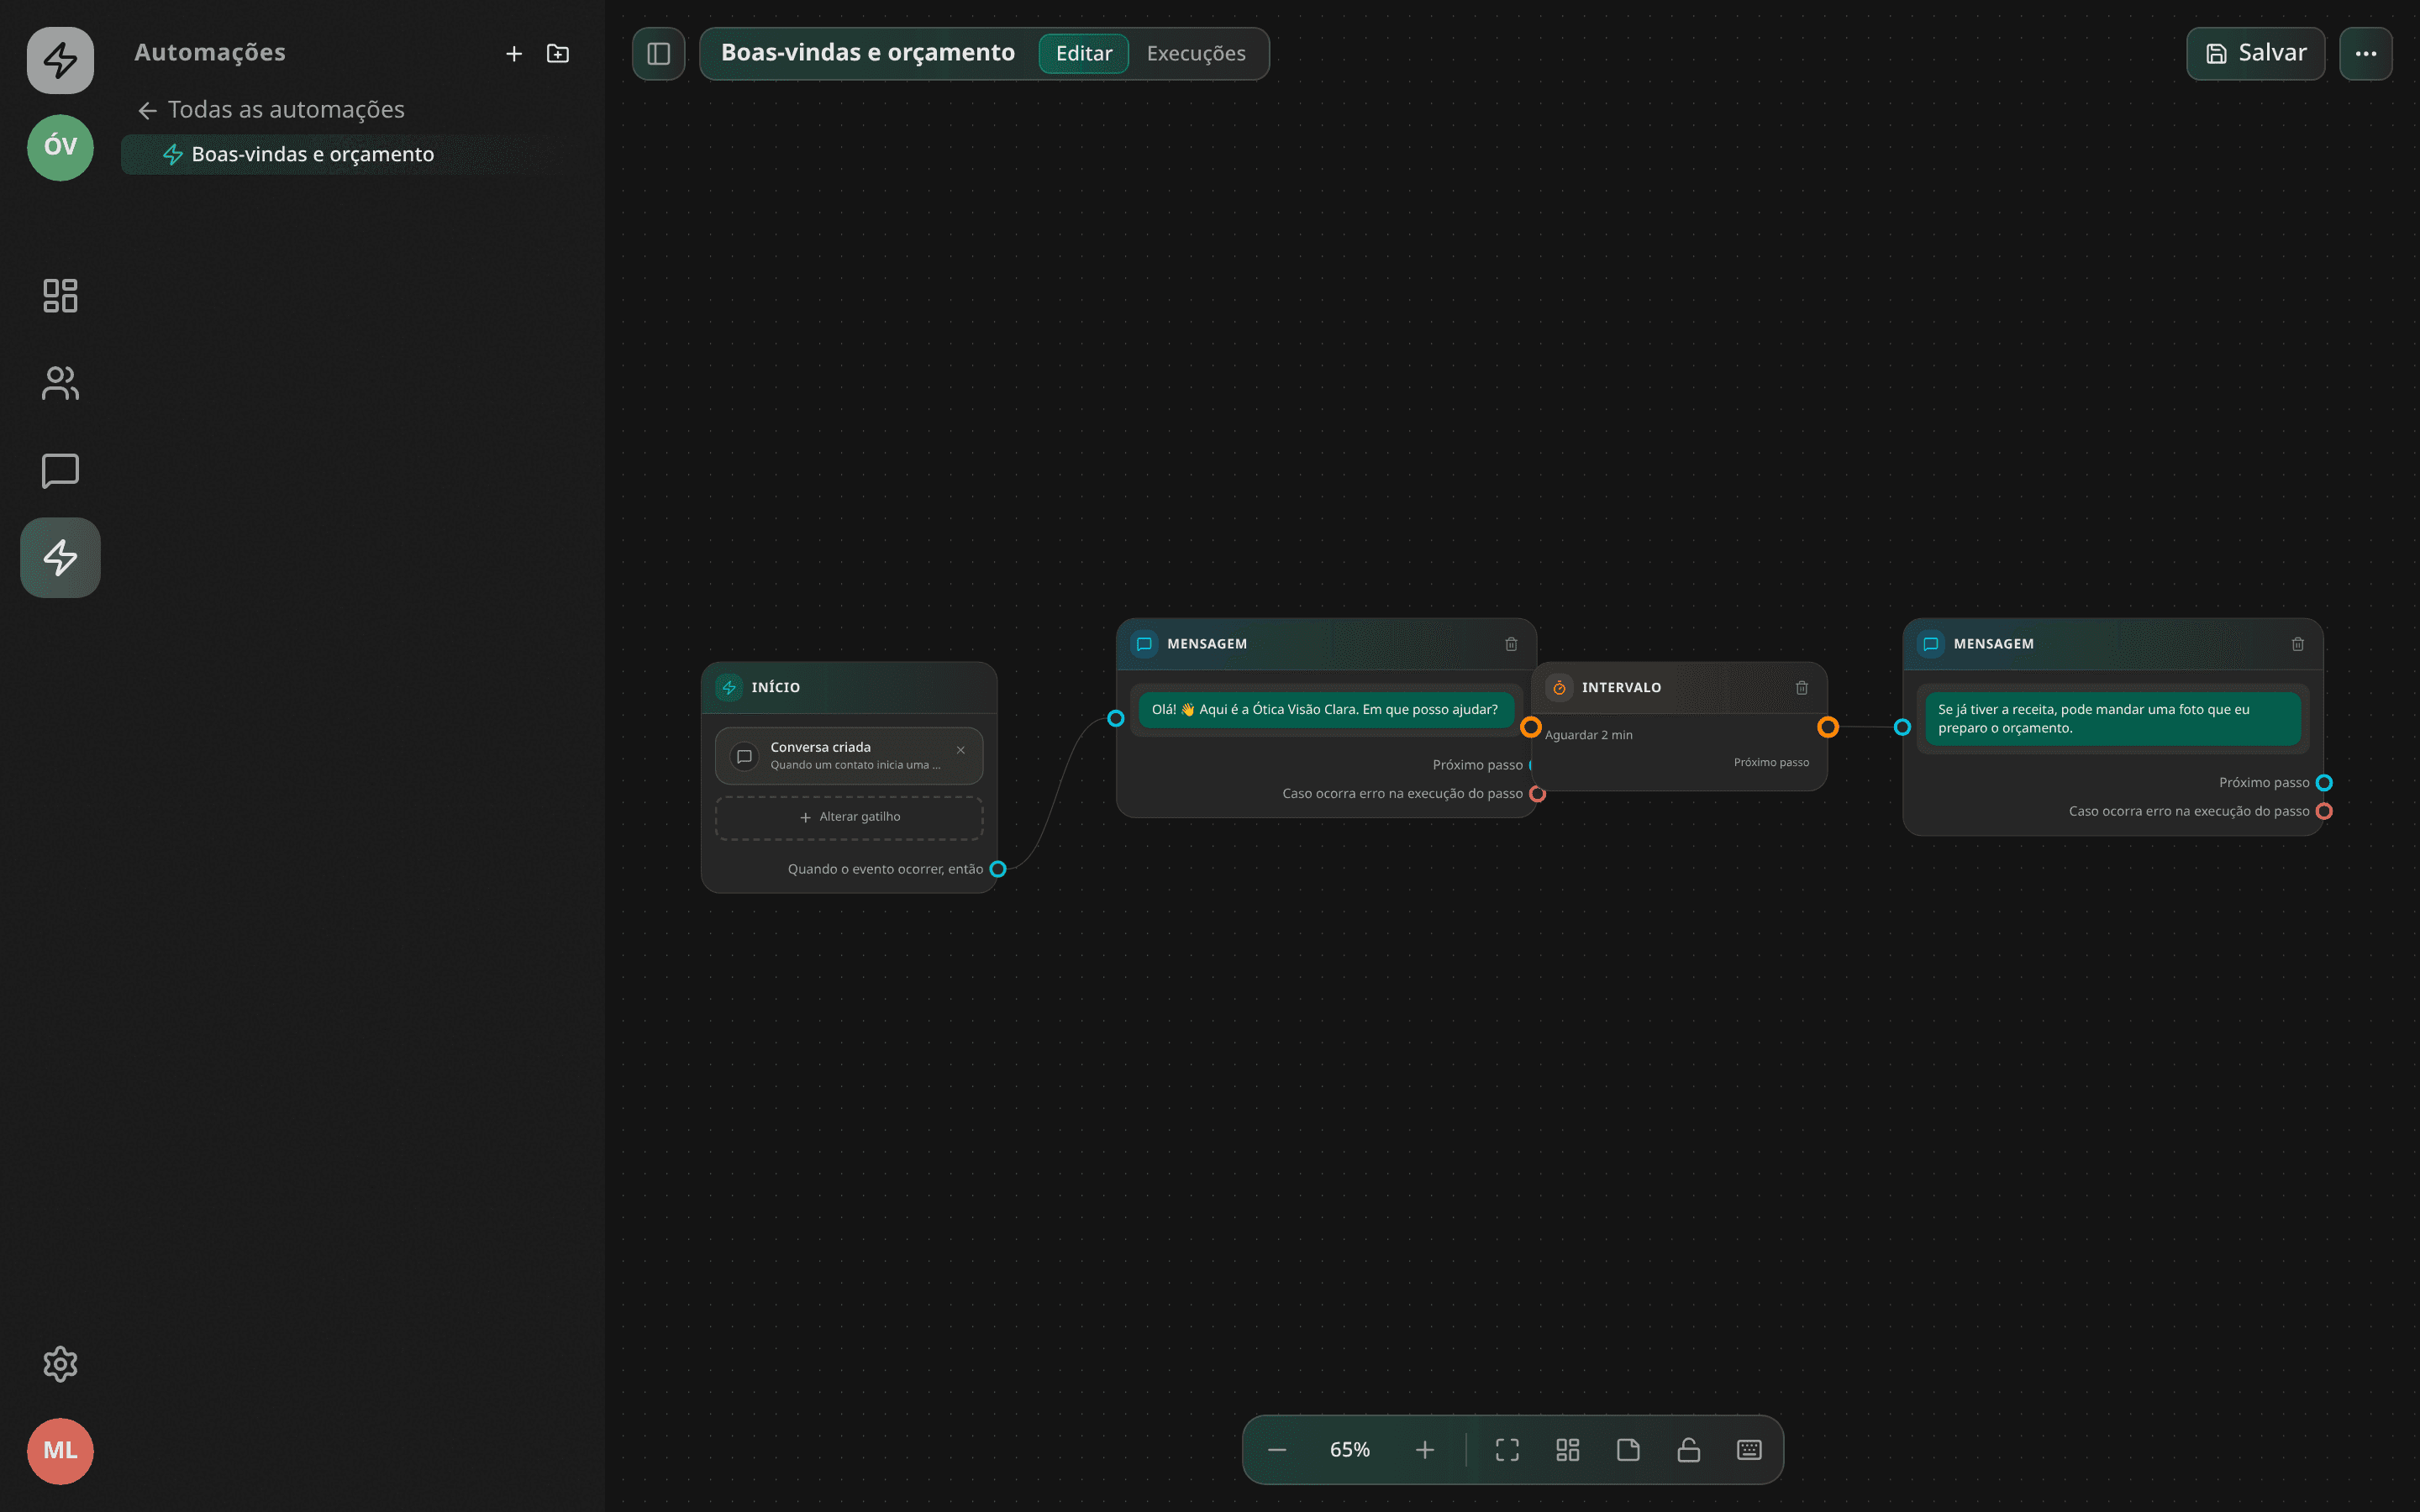Toggle the canvas lock icon
2420x1512 pixels.
[x=1689, y=1450]
